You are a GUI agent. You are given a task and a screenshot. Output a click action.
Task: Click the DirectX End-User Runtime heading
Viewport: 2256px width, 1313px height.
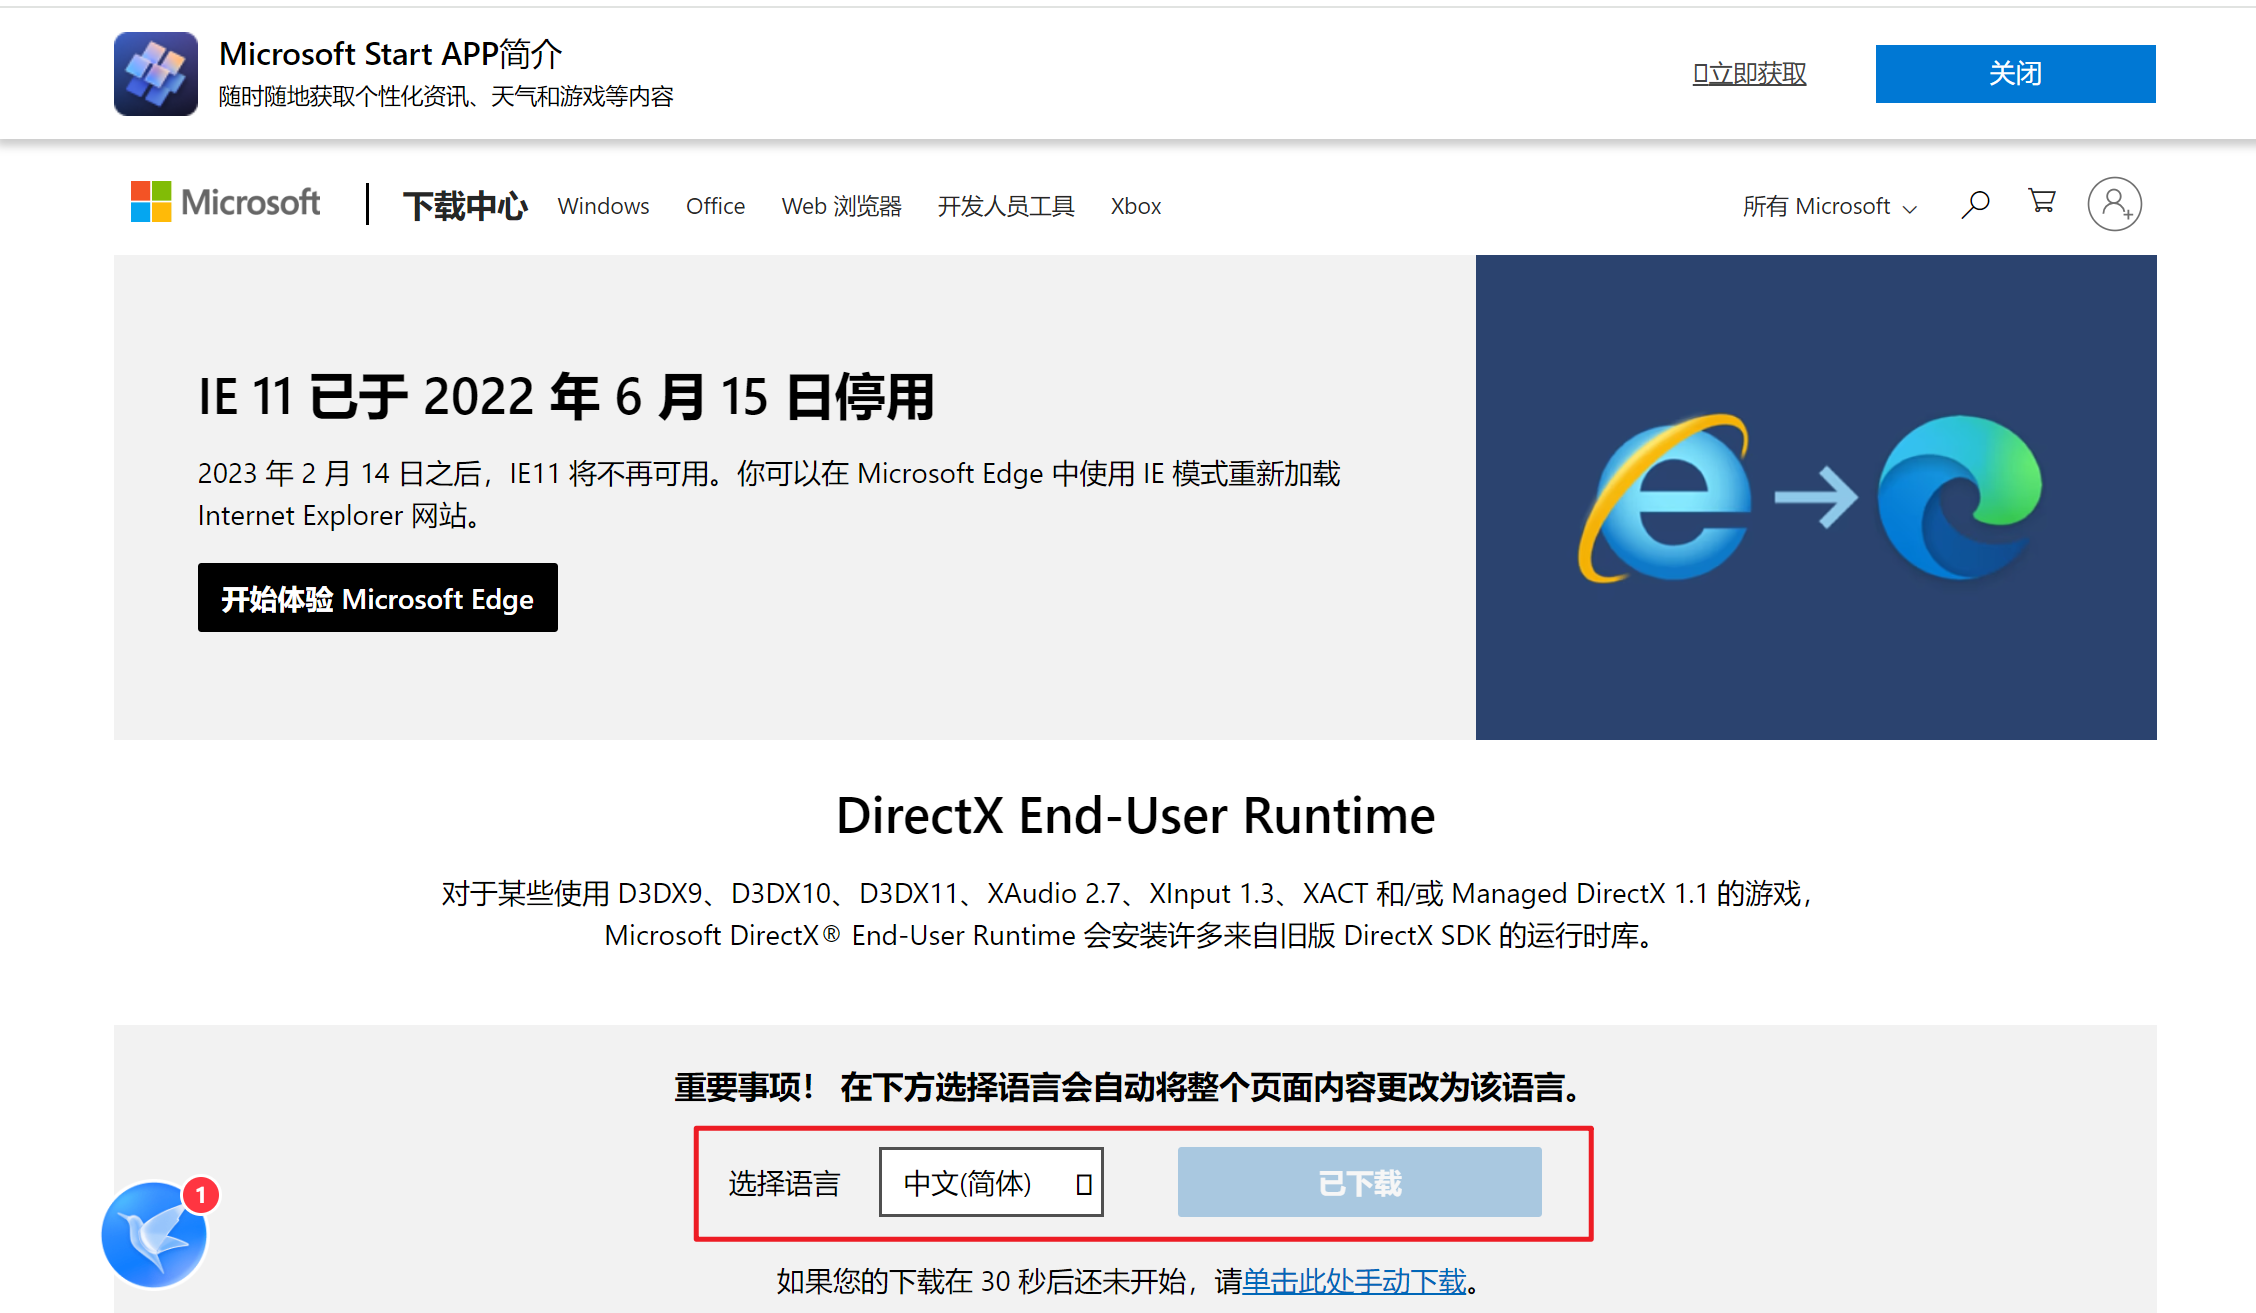[x=1135, y=815]
